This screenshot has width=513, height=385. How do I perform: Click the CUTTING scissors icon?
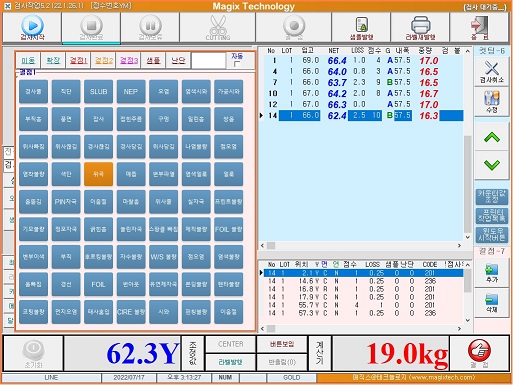point(218,25)
